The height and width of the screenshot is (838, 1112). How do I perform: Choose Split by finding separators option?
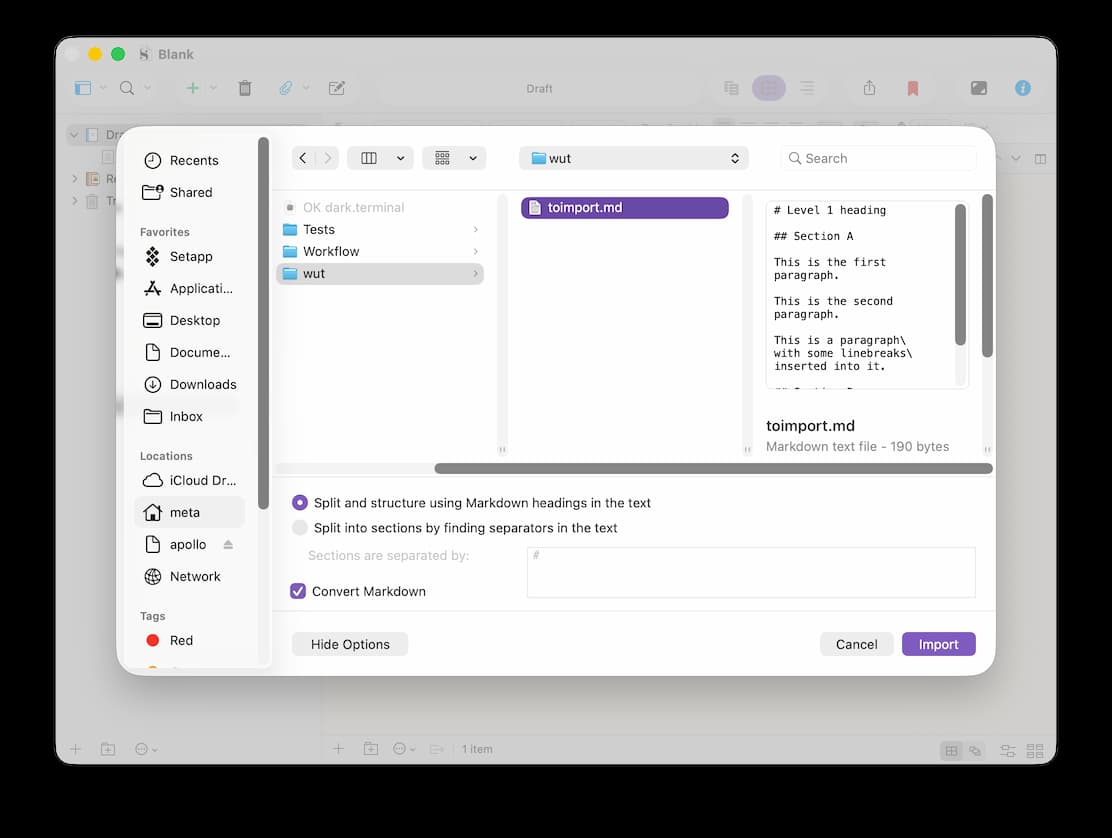point(300,528)
